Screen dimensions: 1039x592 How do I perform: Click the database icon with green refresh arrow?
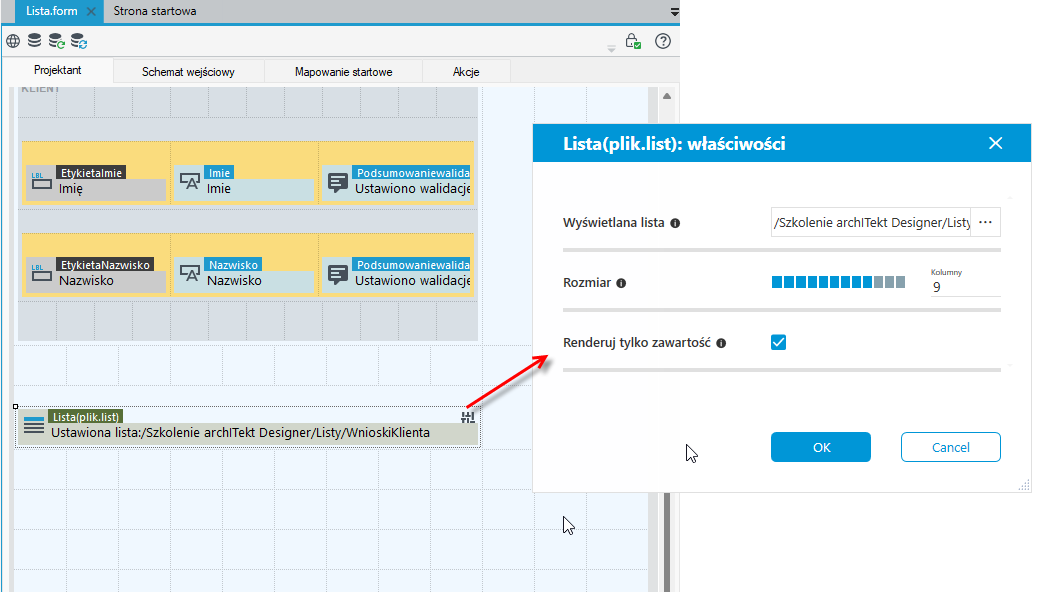[x=56, y=41]
